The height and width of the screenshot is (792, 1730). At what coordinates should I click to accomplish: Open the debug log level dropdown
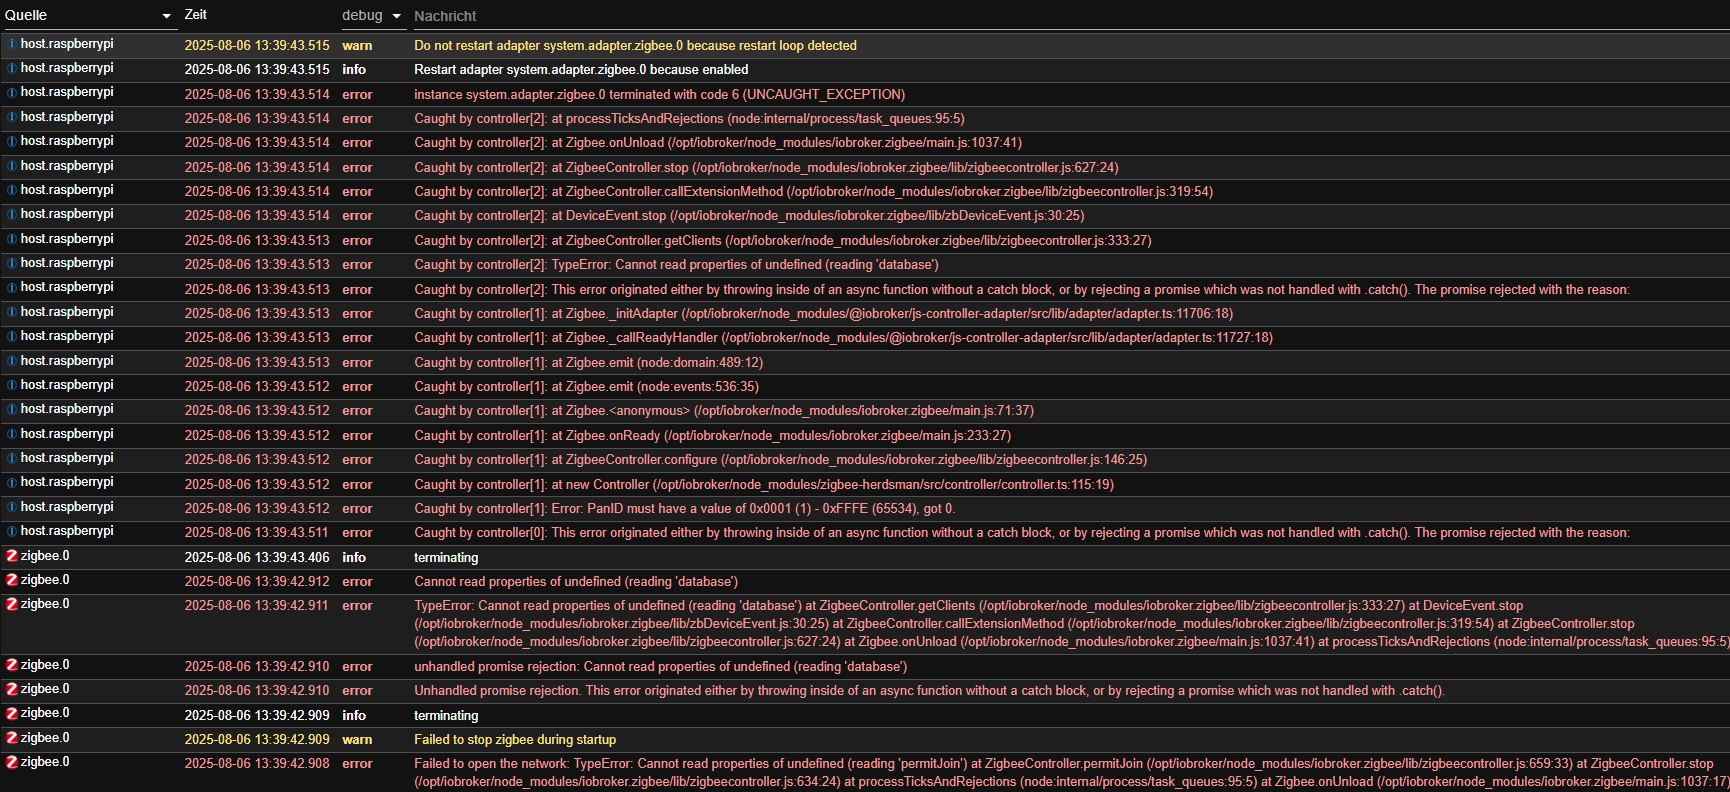coord(372,16)
